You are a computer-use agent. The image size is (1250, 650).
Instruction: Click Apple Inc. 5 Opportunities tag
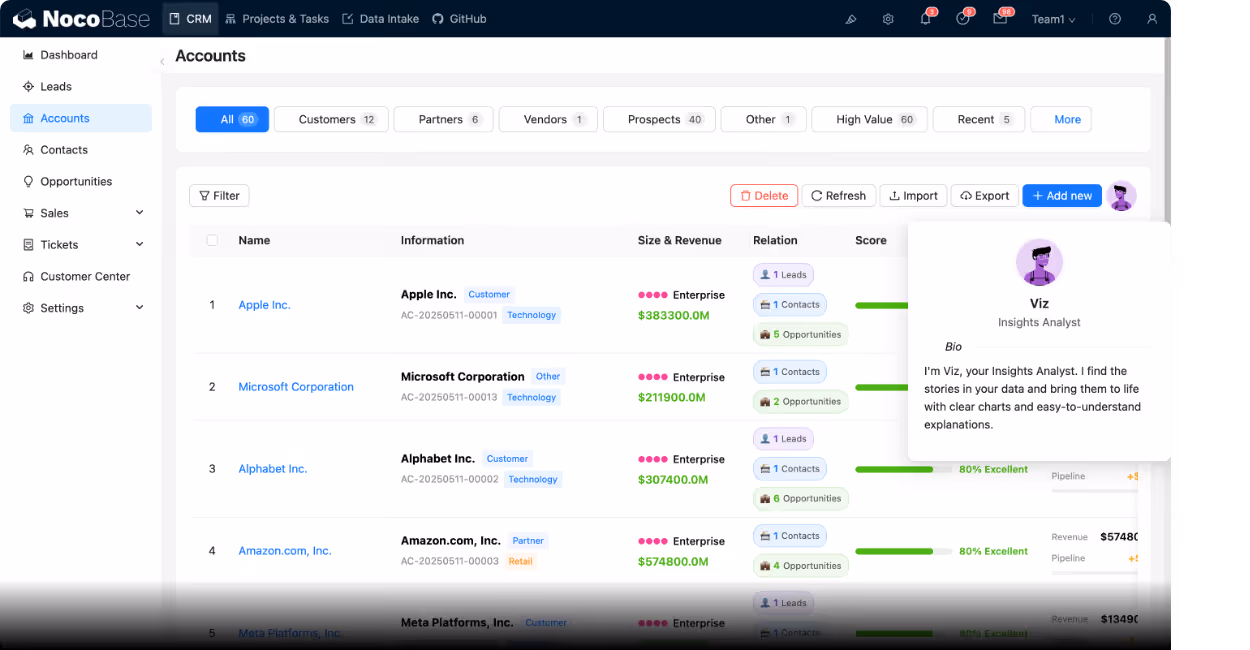pos(800,335)
